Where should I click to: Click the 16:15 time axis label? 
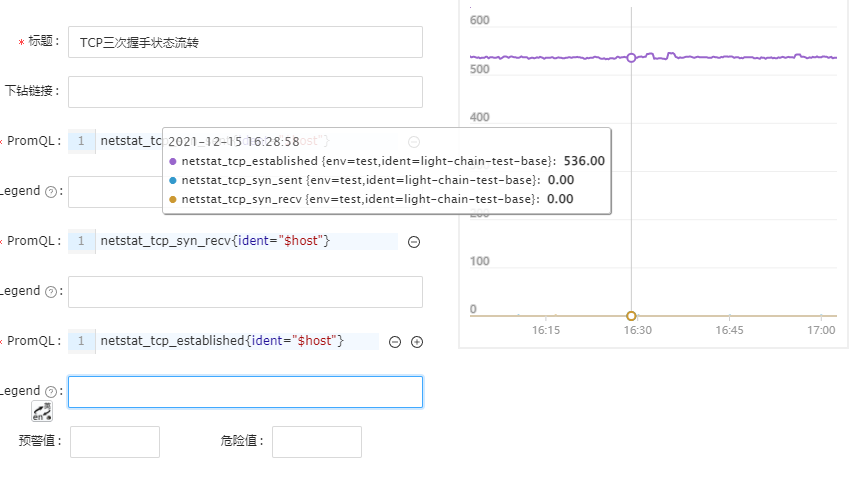[546, 330]
